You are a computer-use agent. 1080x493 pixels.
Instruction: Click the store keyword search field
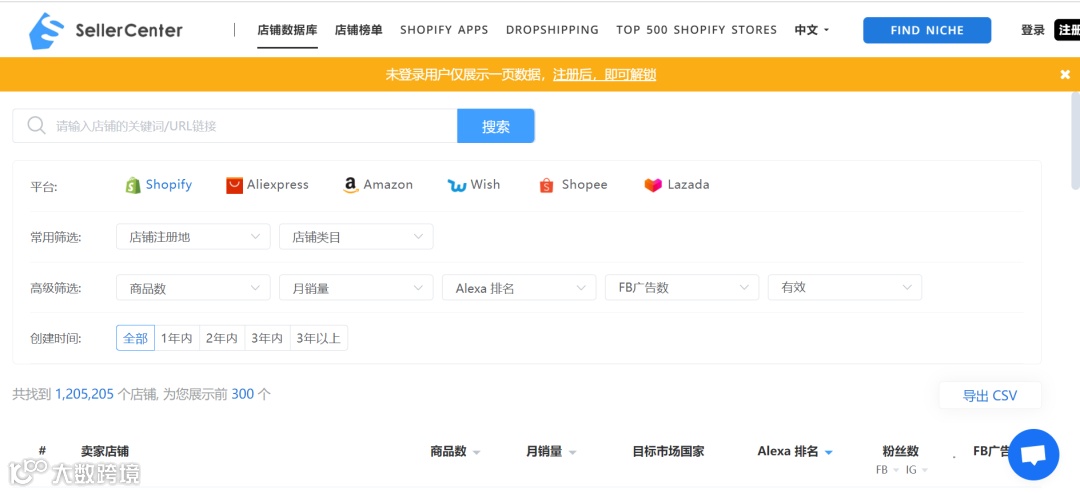coord(235,126)
